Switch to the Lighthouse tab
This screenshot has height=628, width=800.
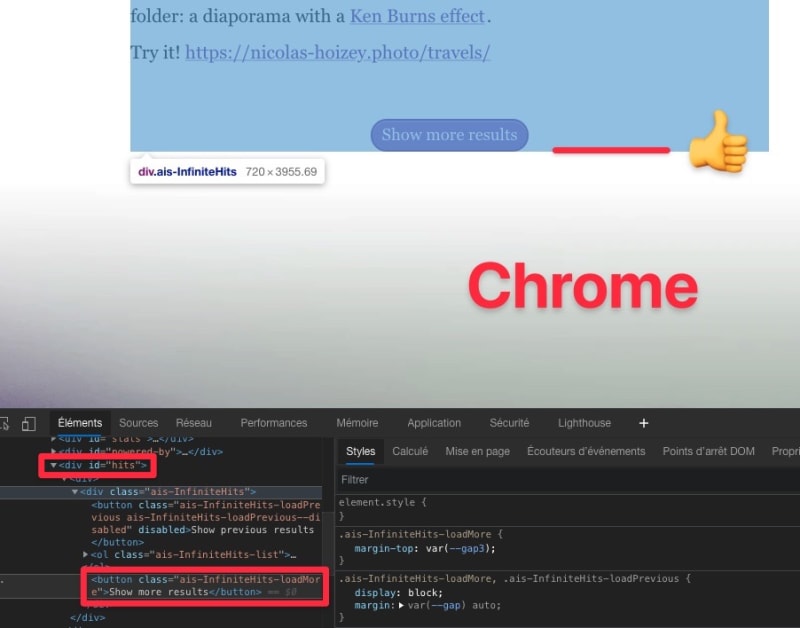(584, 423)
